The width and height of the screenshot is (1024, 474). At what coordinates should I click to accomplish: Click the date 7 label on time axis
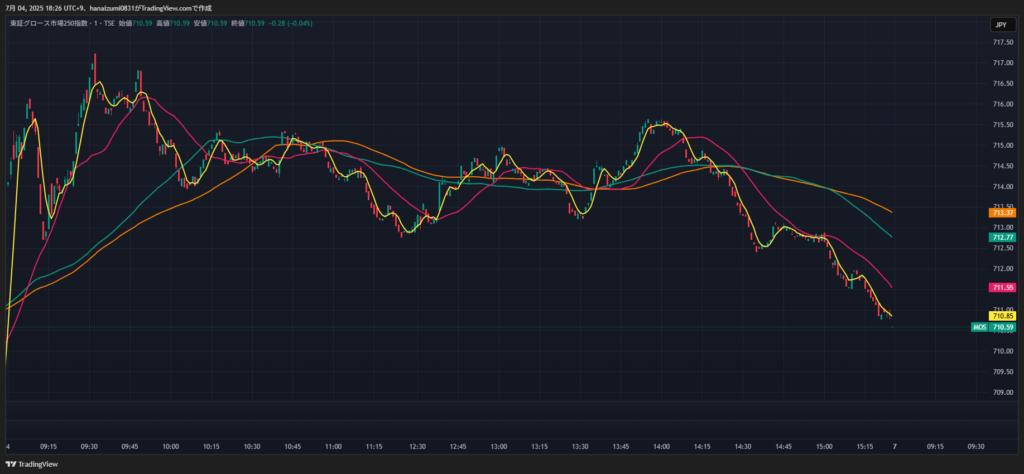click(895, 447)
